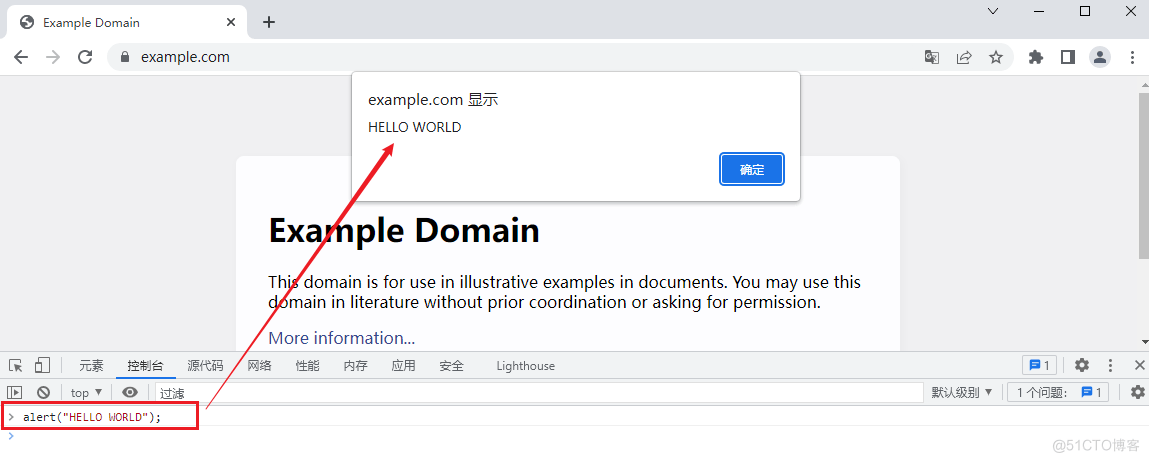Open the translate page icon

click(931, 57)
